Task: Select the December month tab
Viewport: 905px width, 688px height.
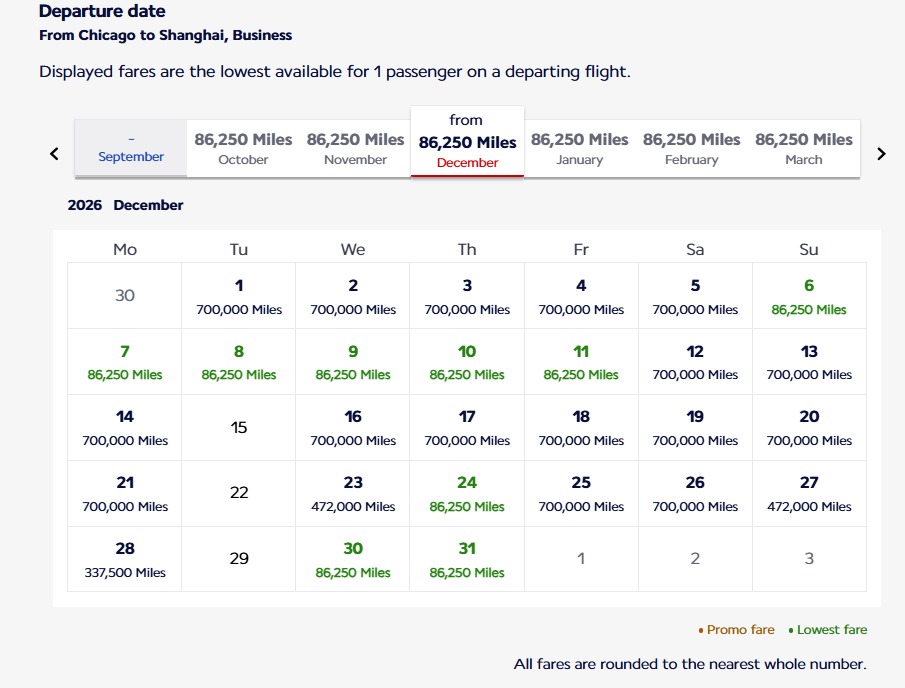Action: (x=468, y=142)
